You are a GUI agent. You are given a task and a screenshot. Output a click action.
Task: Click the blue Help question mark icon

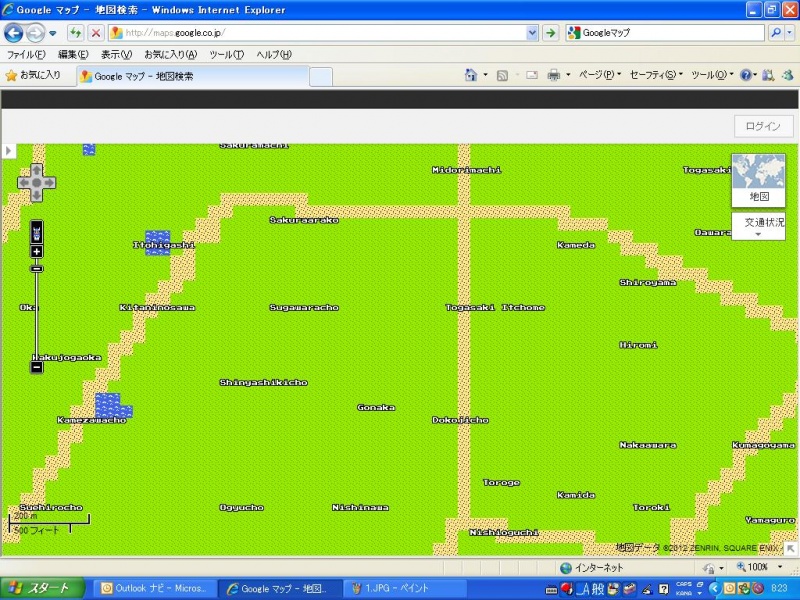746,76
